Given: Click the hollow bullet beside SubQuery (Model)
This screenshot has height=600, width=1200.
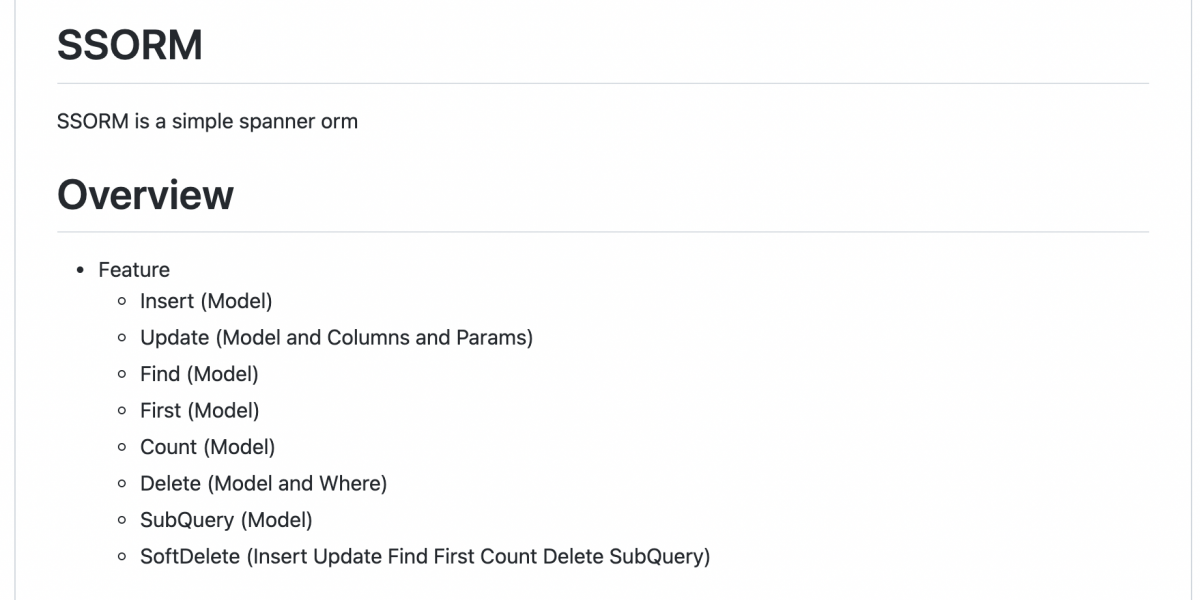Looking at the screenshot, I should (x=122, y=521).
